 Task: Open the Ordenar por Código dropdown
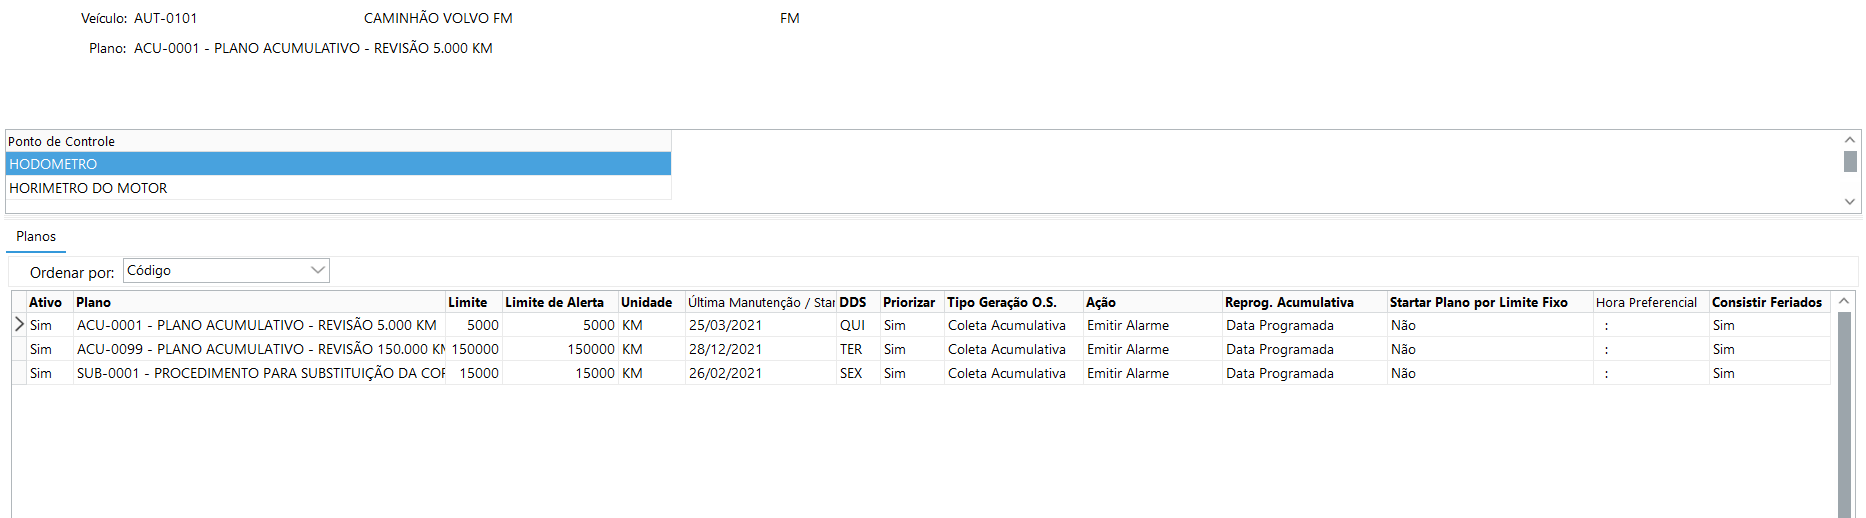[227, 271]
